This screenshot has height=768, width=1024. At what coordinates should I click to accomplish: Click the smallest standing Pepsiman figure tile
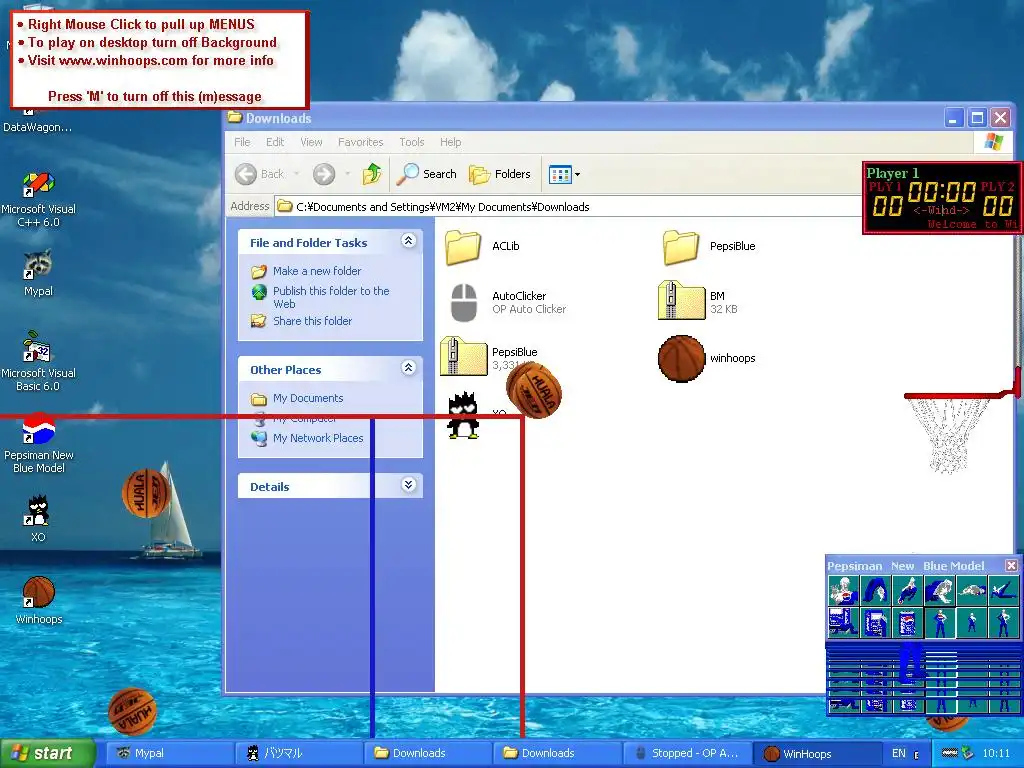972,622
